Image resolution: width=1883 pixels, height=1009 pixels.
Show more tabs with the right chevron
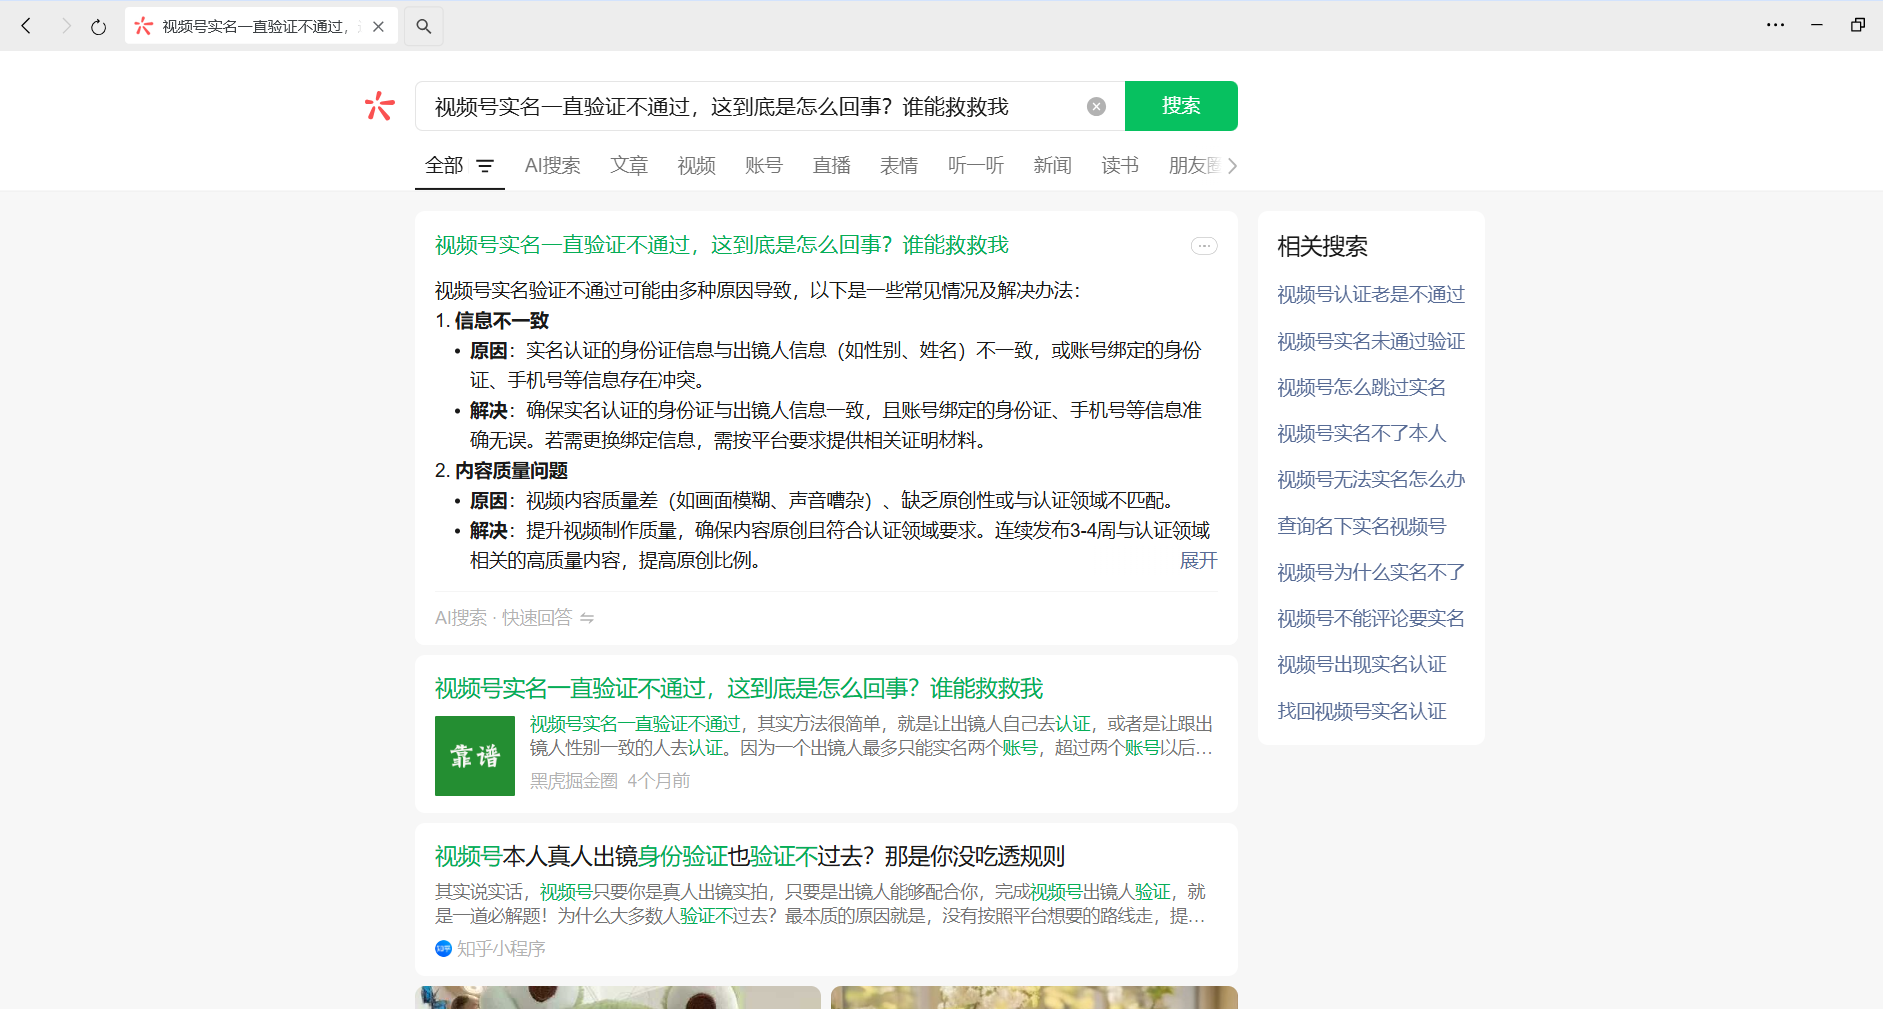click(x=1232, y=166)
